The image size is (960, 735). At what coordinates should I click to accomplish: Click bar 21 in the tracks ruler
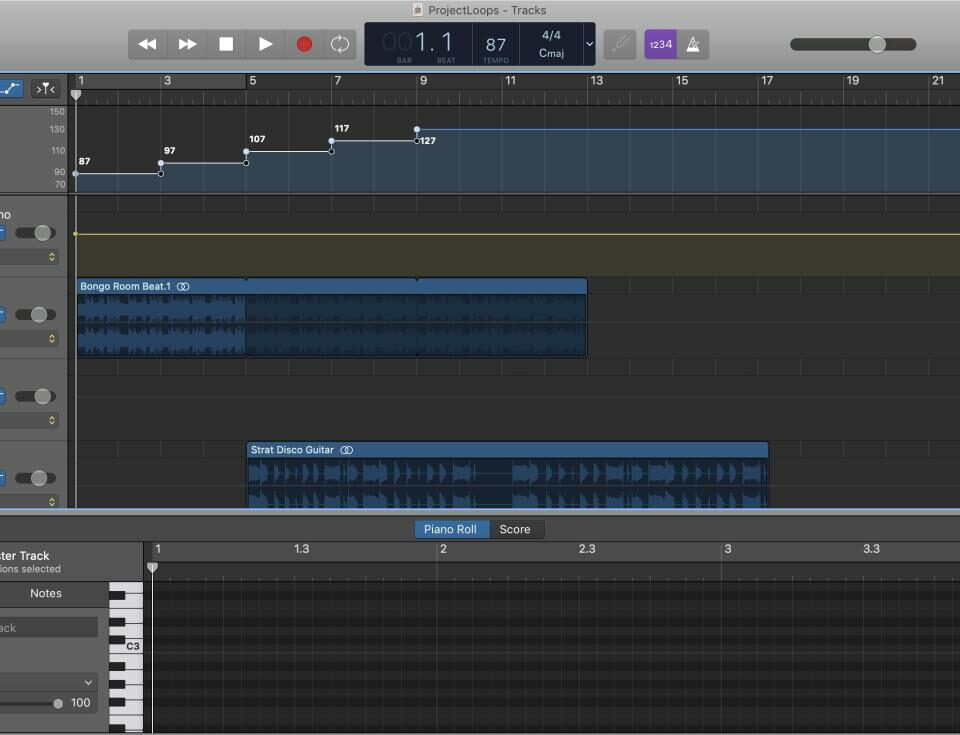[x=937, y=80]
